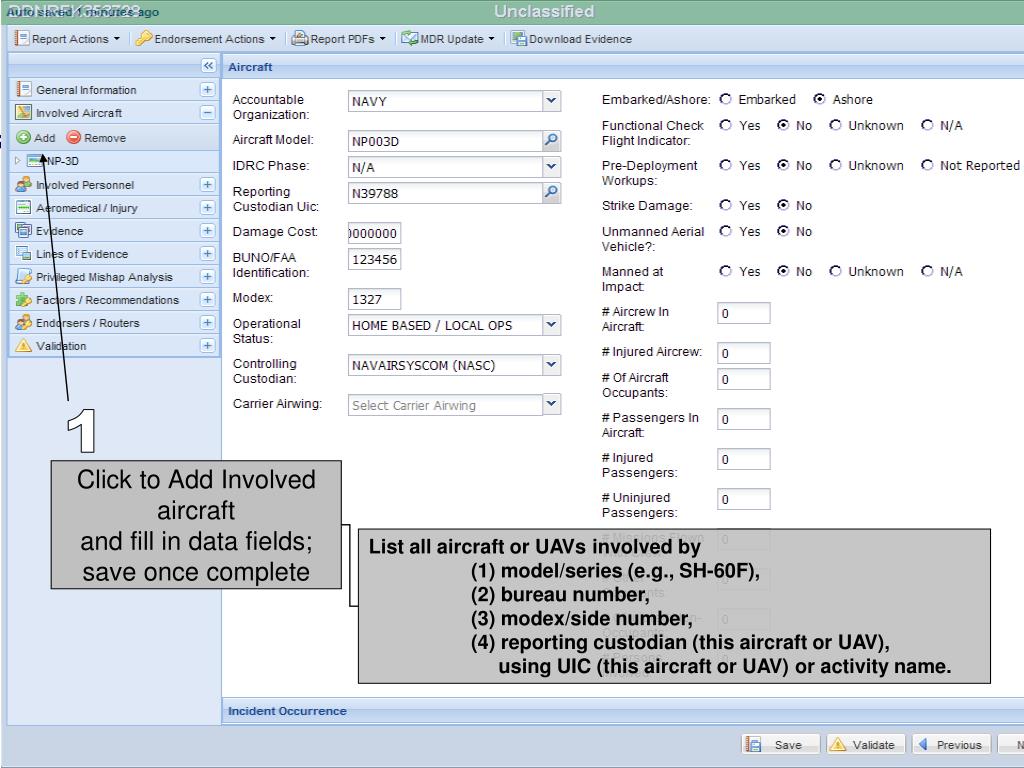This screenshot has height=768, width=1024.
Task: Open the Accountable Organization dropdown
Action: point(552,101)
